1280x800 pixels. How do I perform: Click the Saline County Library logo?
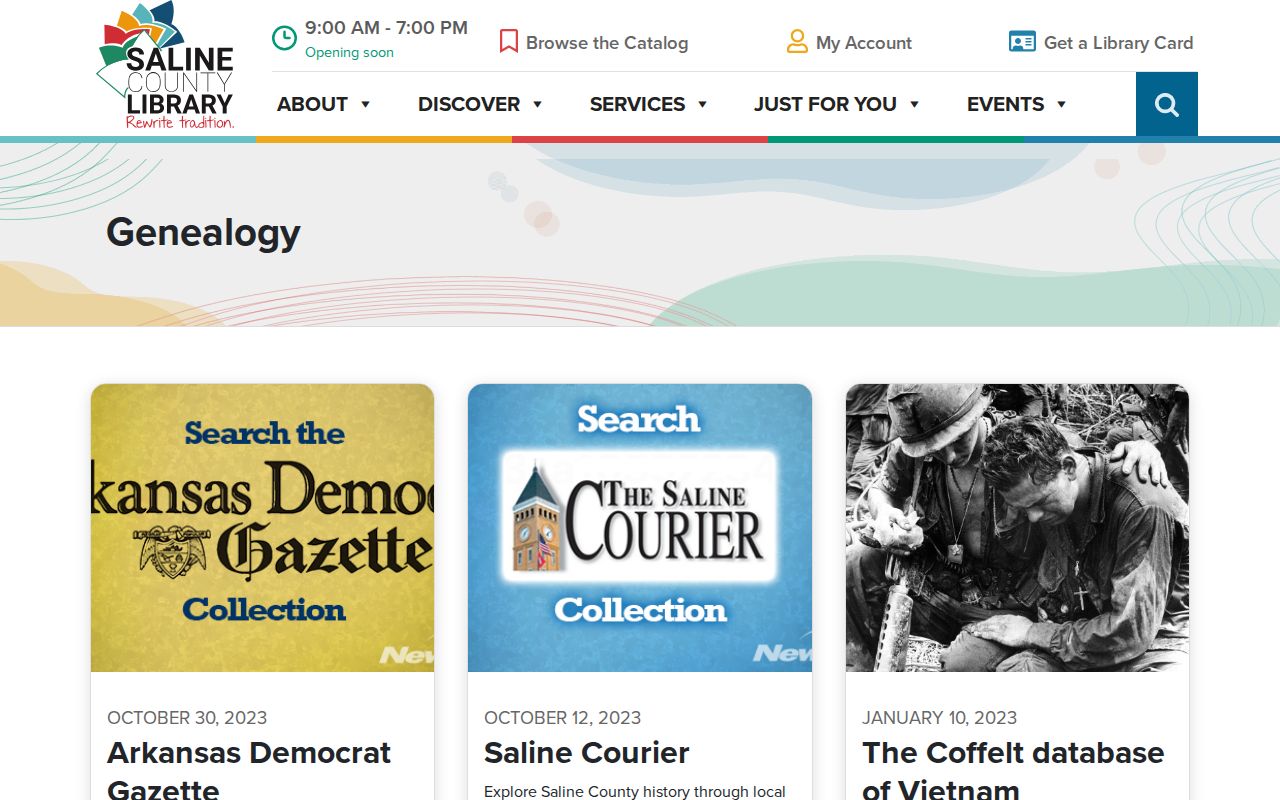(166, 66)
